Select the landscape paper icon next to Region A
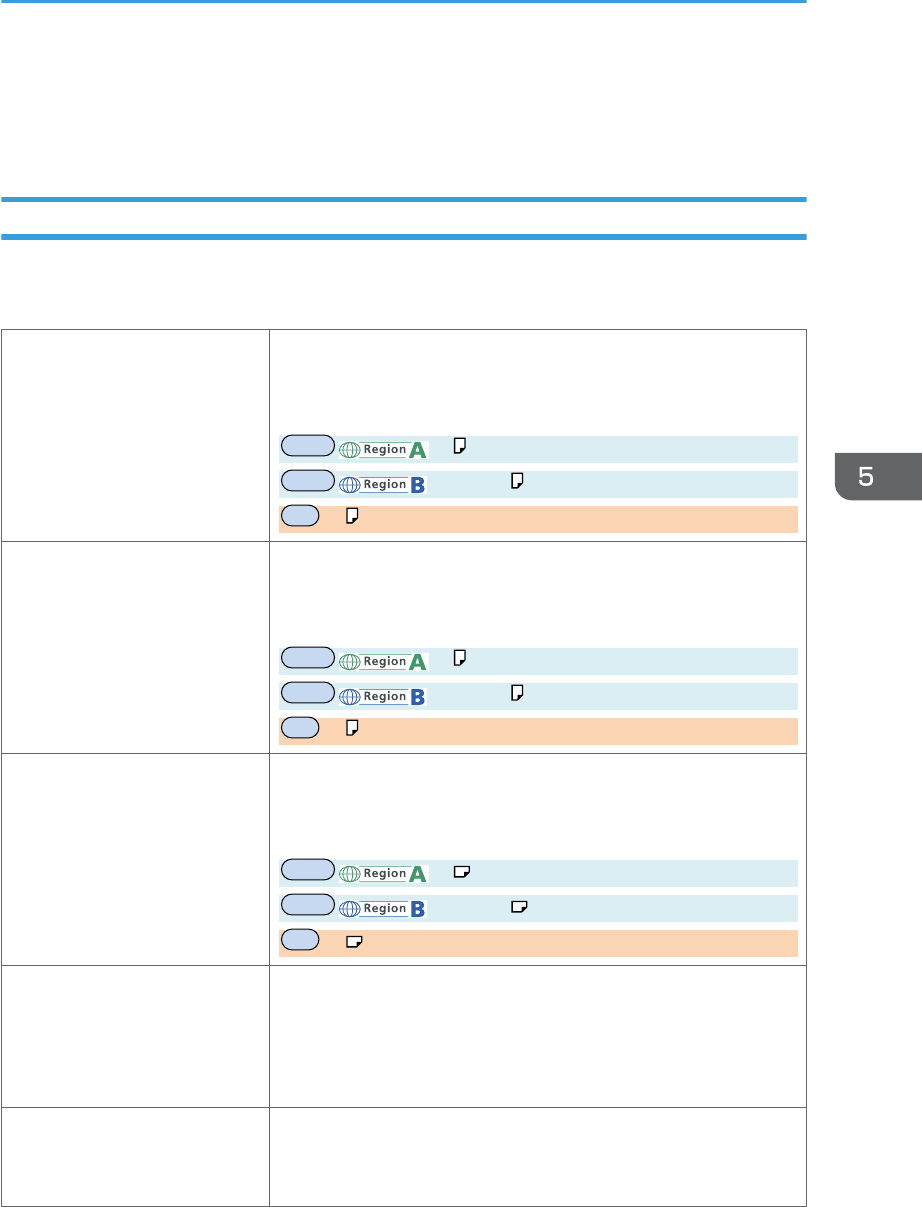Viewport: 922px width, 1207px height. click(462, 872)
